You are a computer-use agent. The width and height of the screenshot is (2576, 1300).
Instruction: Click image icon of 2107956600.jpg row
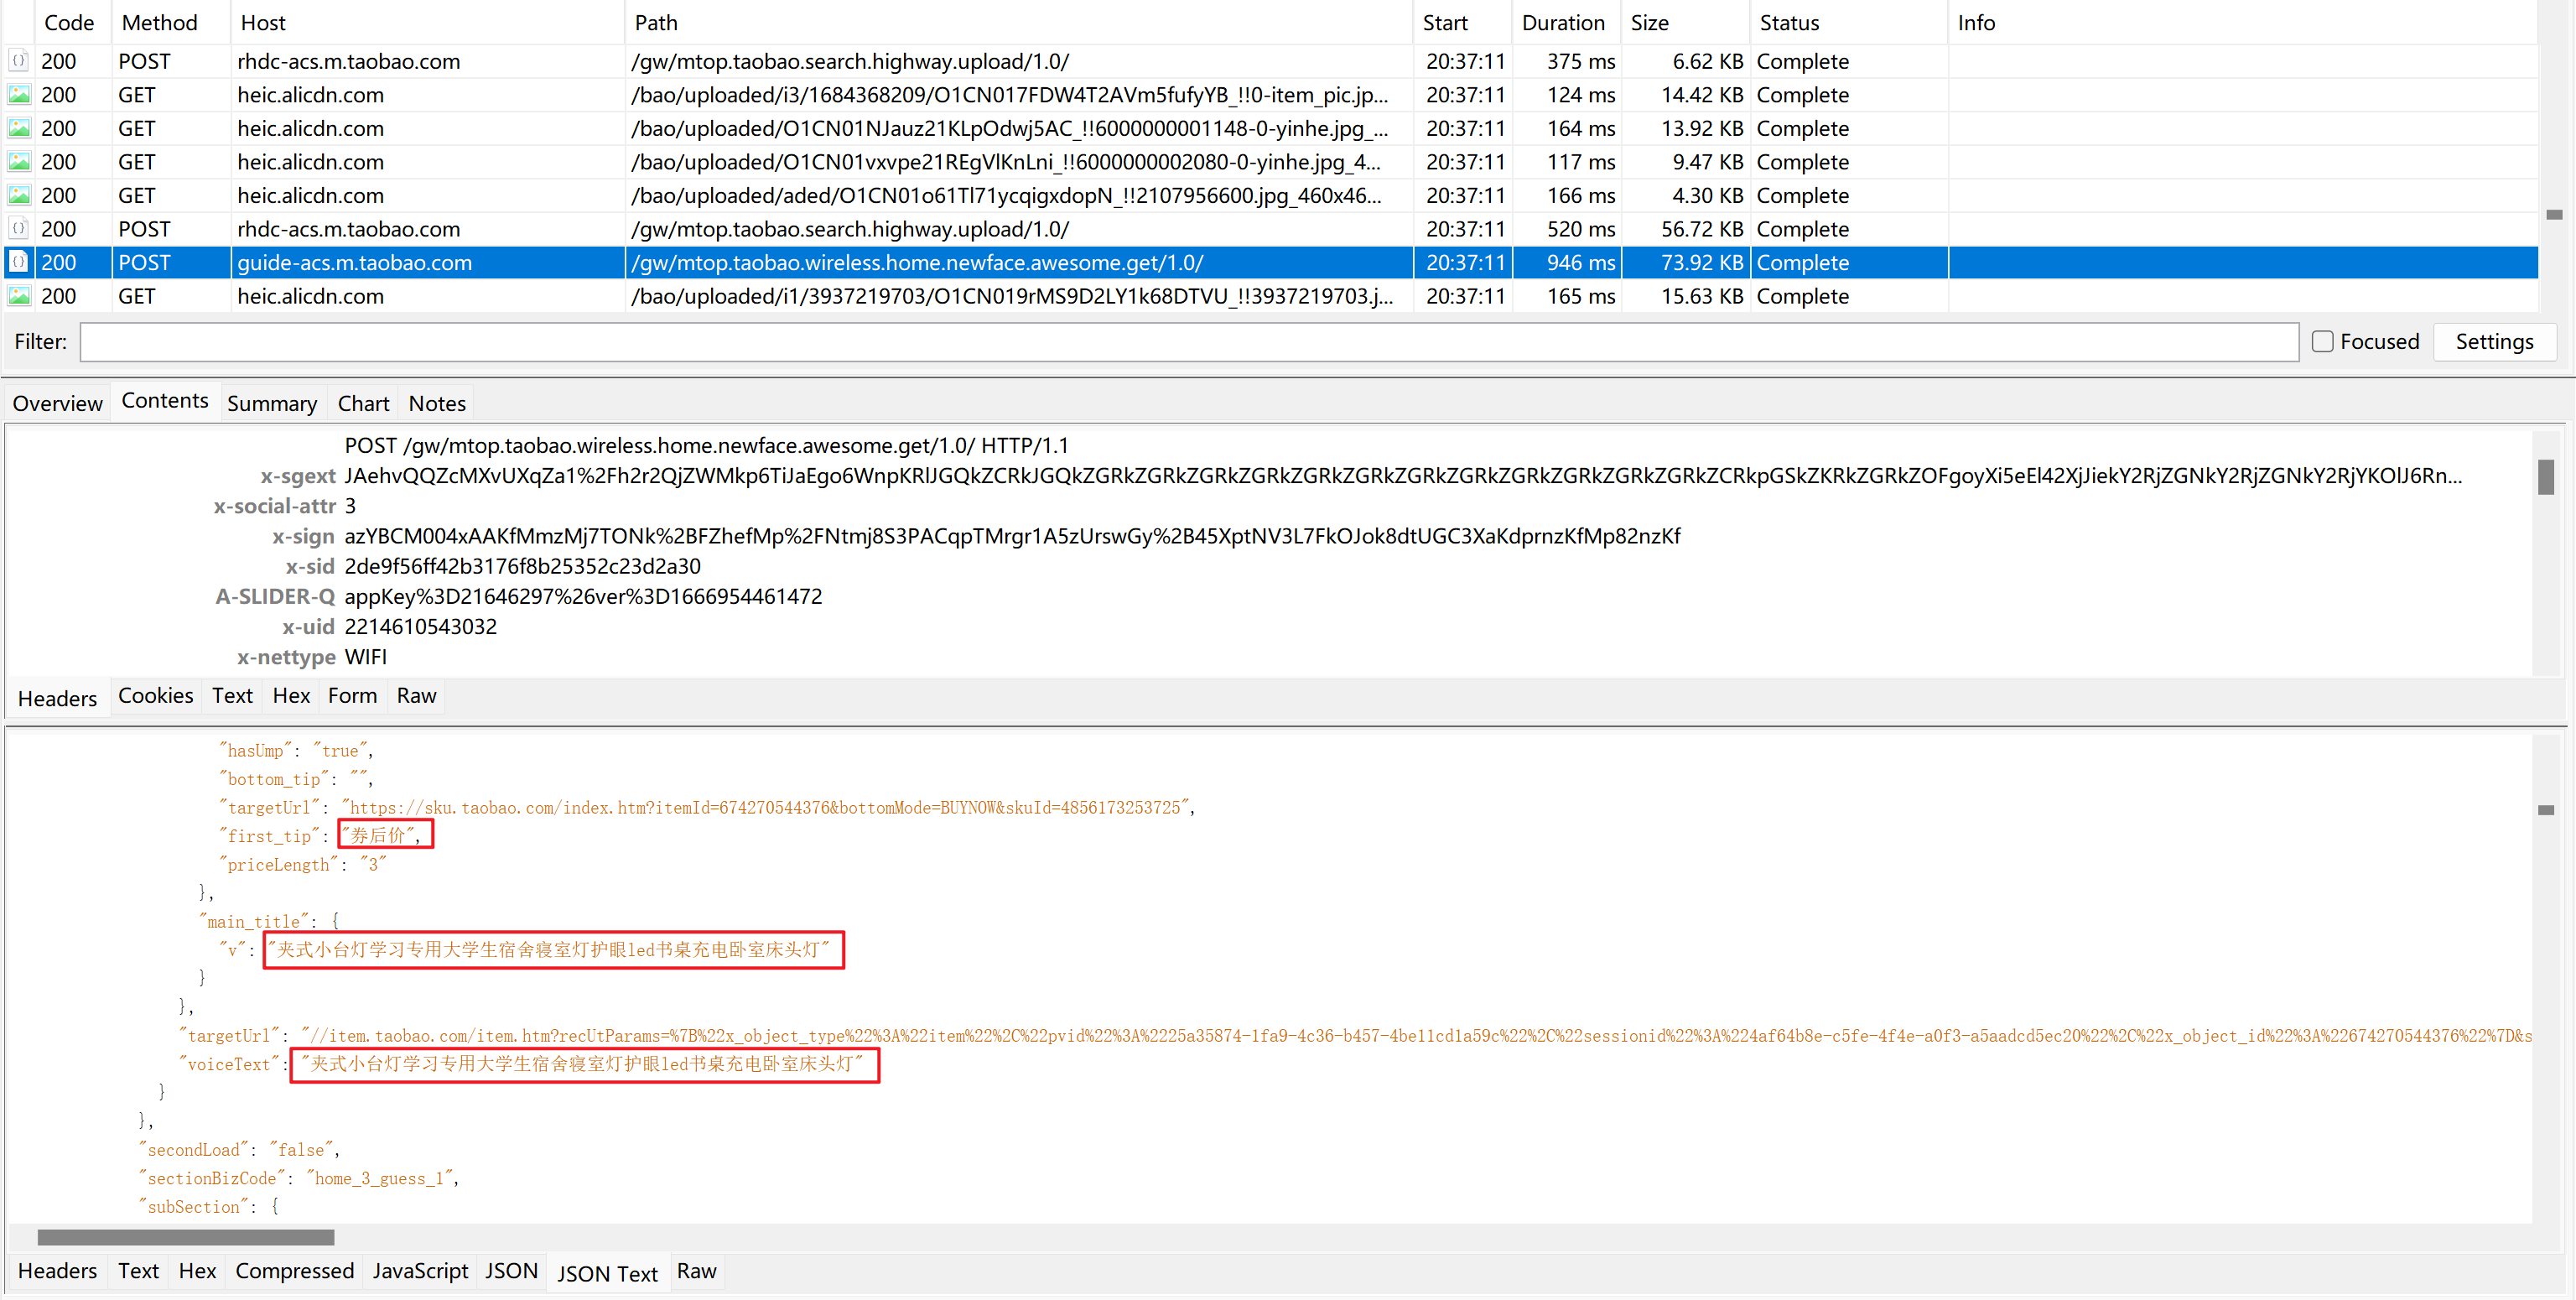click(x=19, y=195)
